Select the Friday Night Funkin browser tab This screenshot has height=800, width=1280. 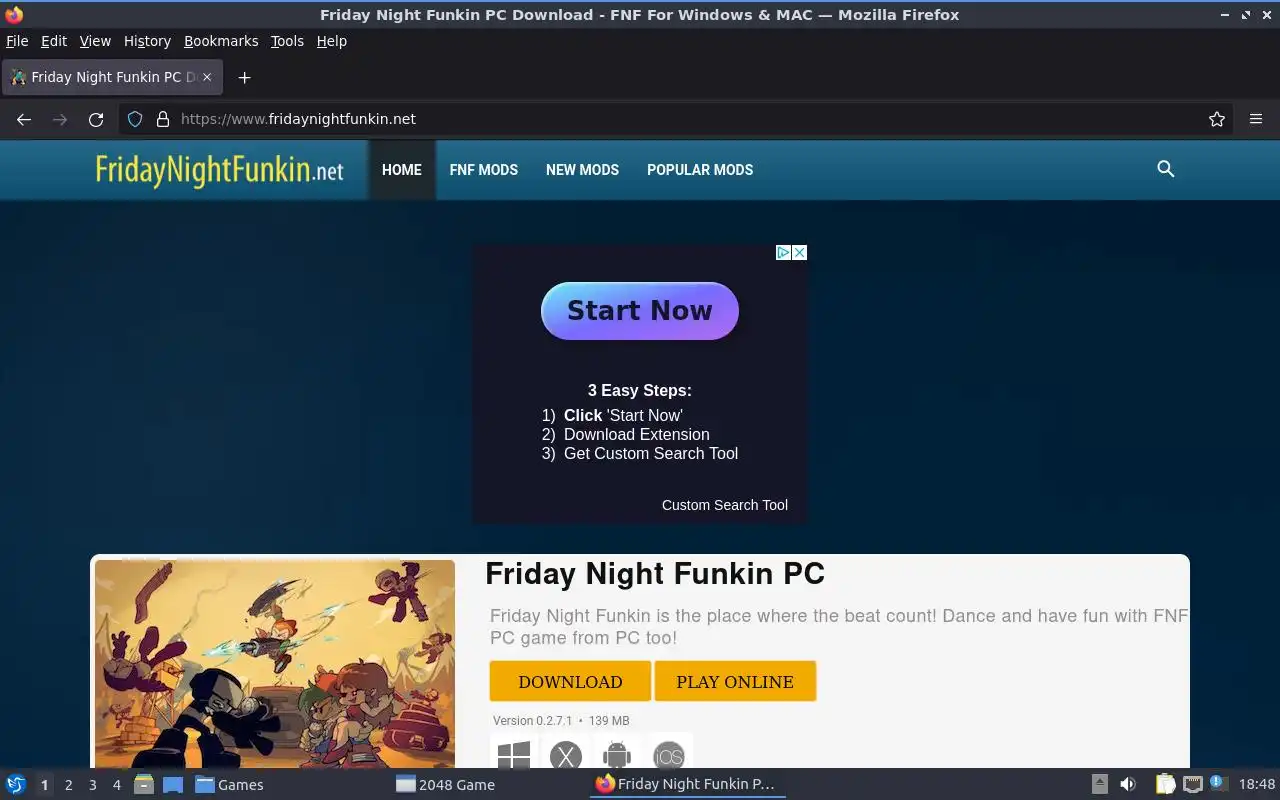(112, 77)
